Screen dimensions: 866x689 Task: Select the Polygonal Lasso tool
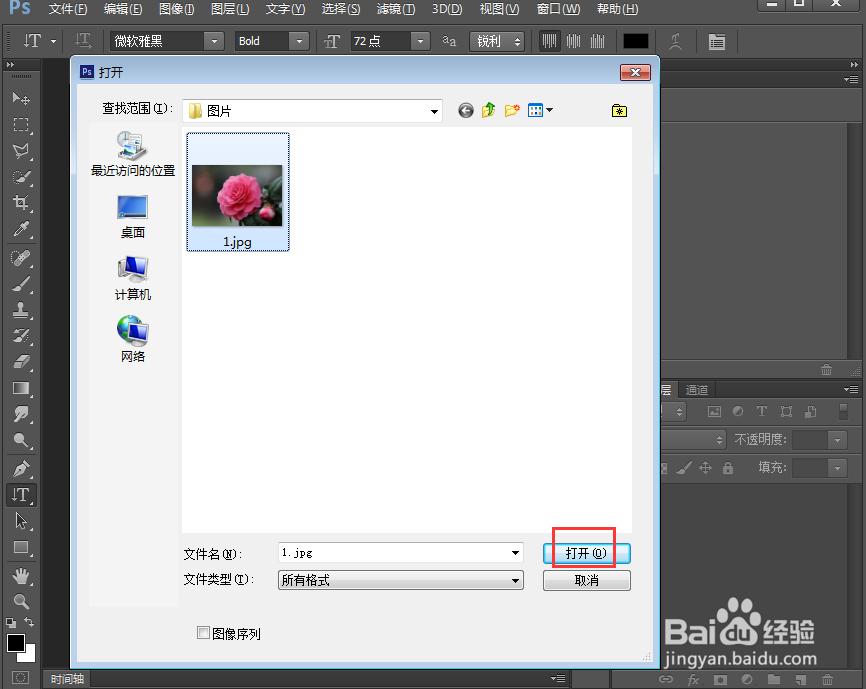click(21, 151)
